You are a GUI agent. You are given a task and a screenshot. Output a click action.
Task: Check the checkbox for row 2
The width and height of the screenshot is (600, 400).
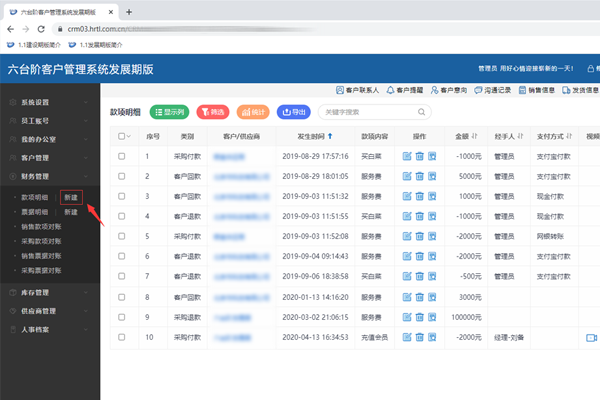click(x=121, y=176)
